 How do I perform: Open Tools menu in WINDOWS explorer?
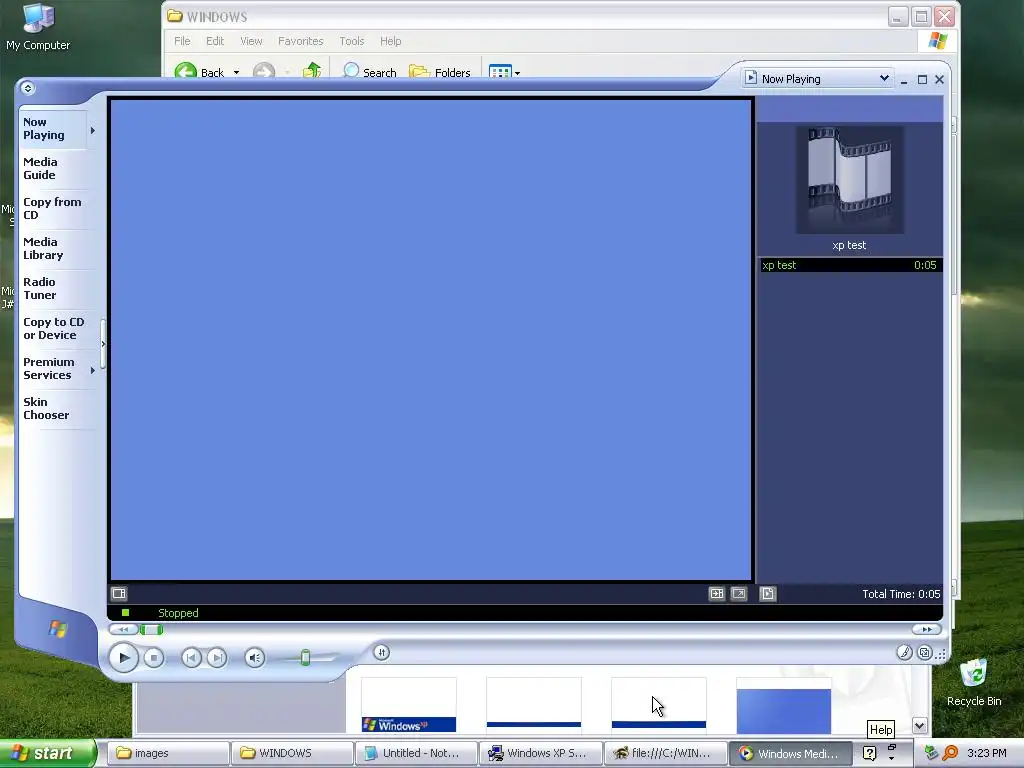351,40
